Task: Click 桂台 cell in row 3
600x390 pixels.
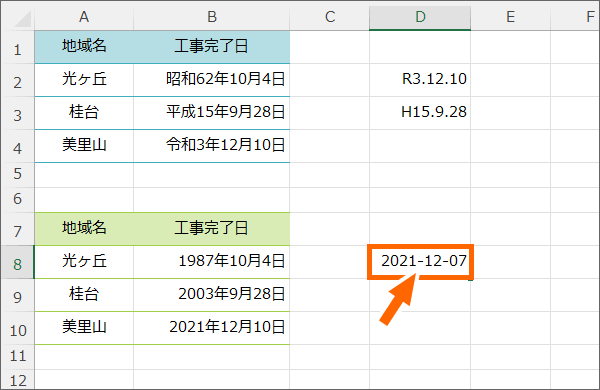Action: (x=84, y=113)
